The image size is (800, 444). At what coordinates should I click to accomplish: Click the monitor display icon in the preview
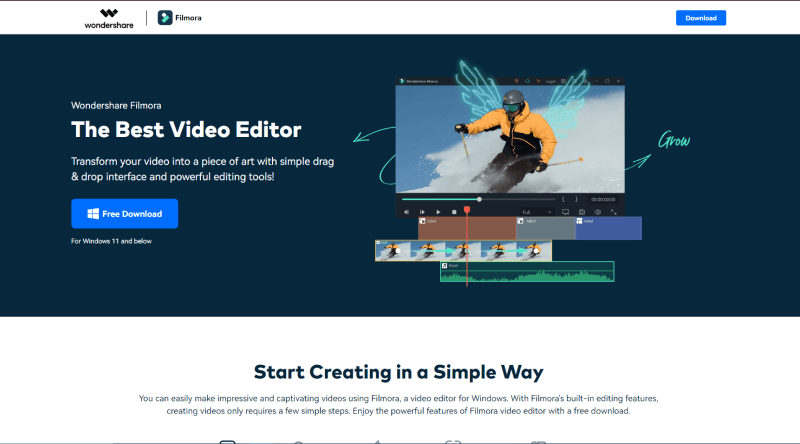pos(565,212)
